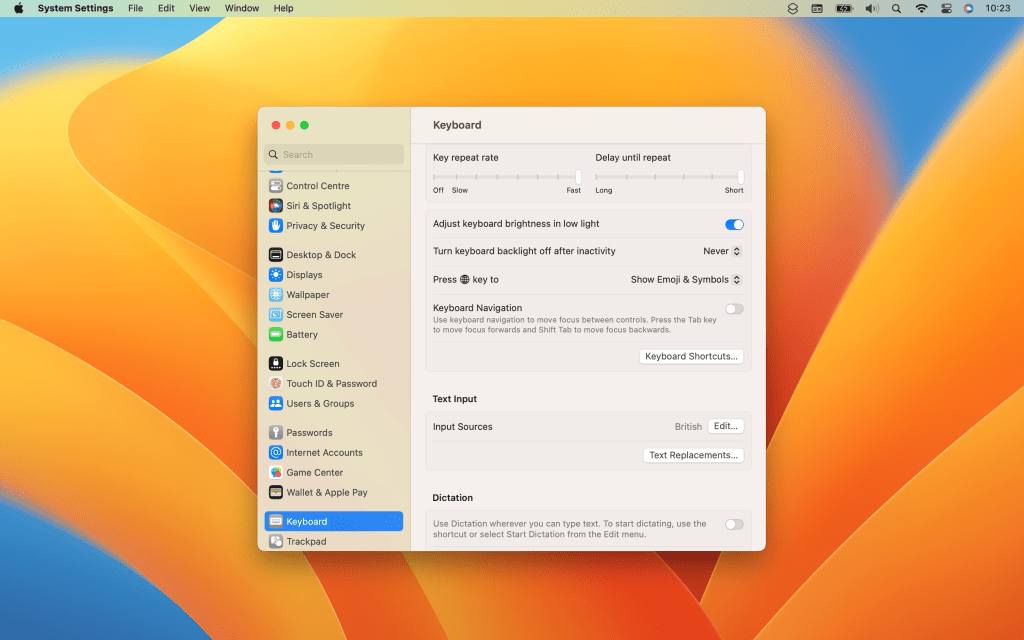The image size is (1024, 640).
Task: Click the Keyboard title in the header
Action: pyautogui.click(x=457, y=125)
